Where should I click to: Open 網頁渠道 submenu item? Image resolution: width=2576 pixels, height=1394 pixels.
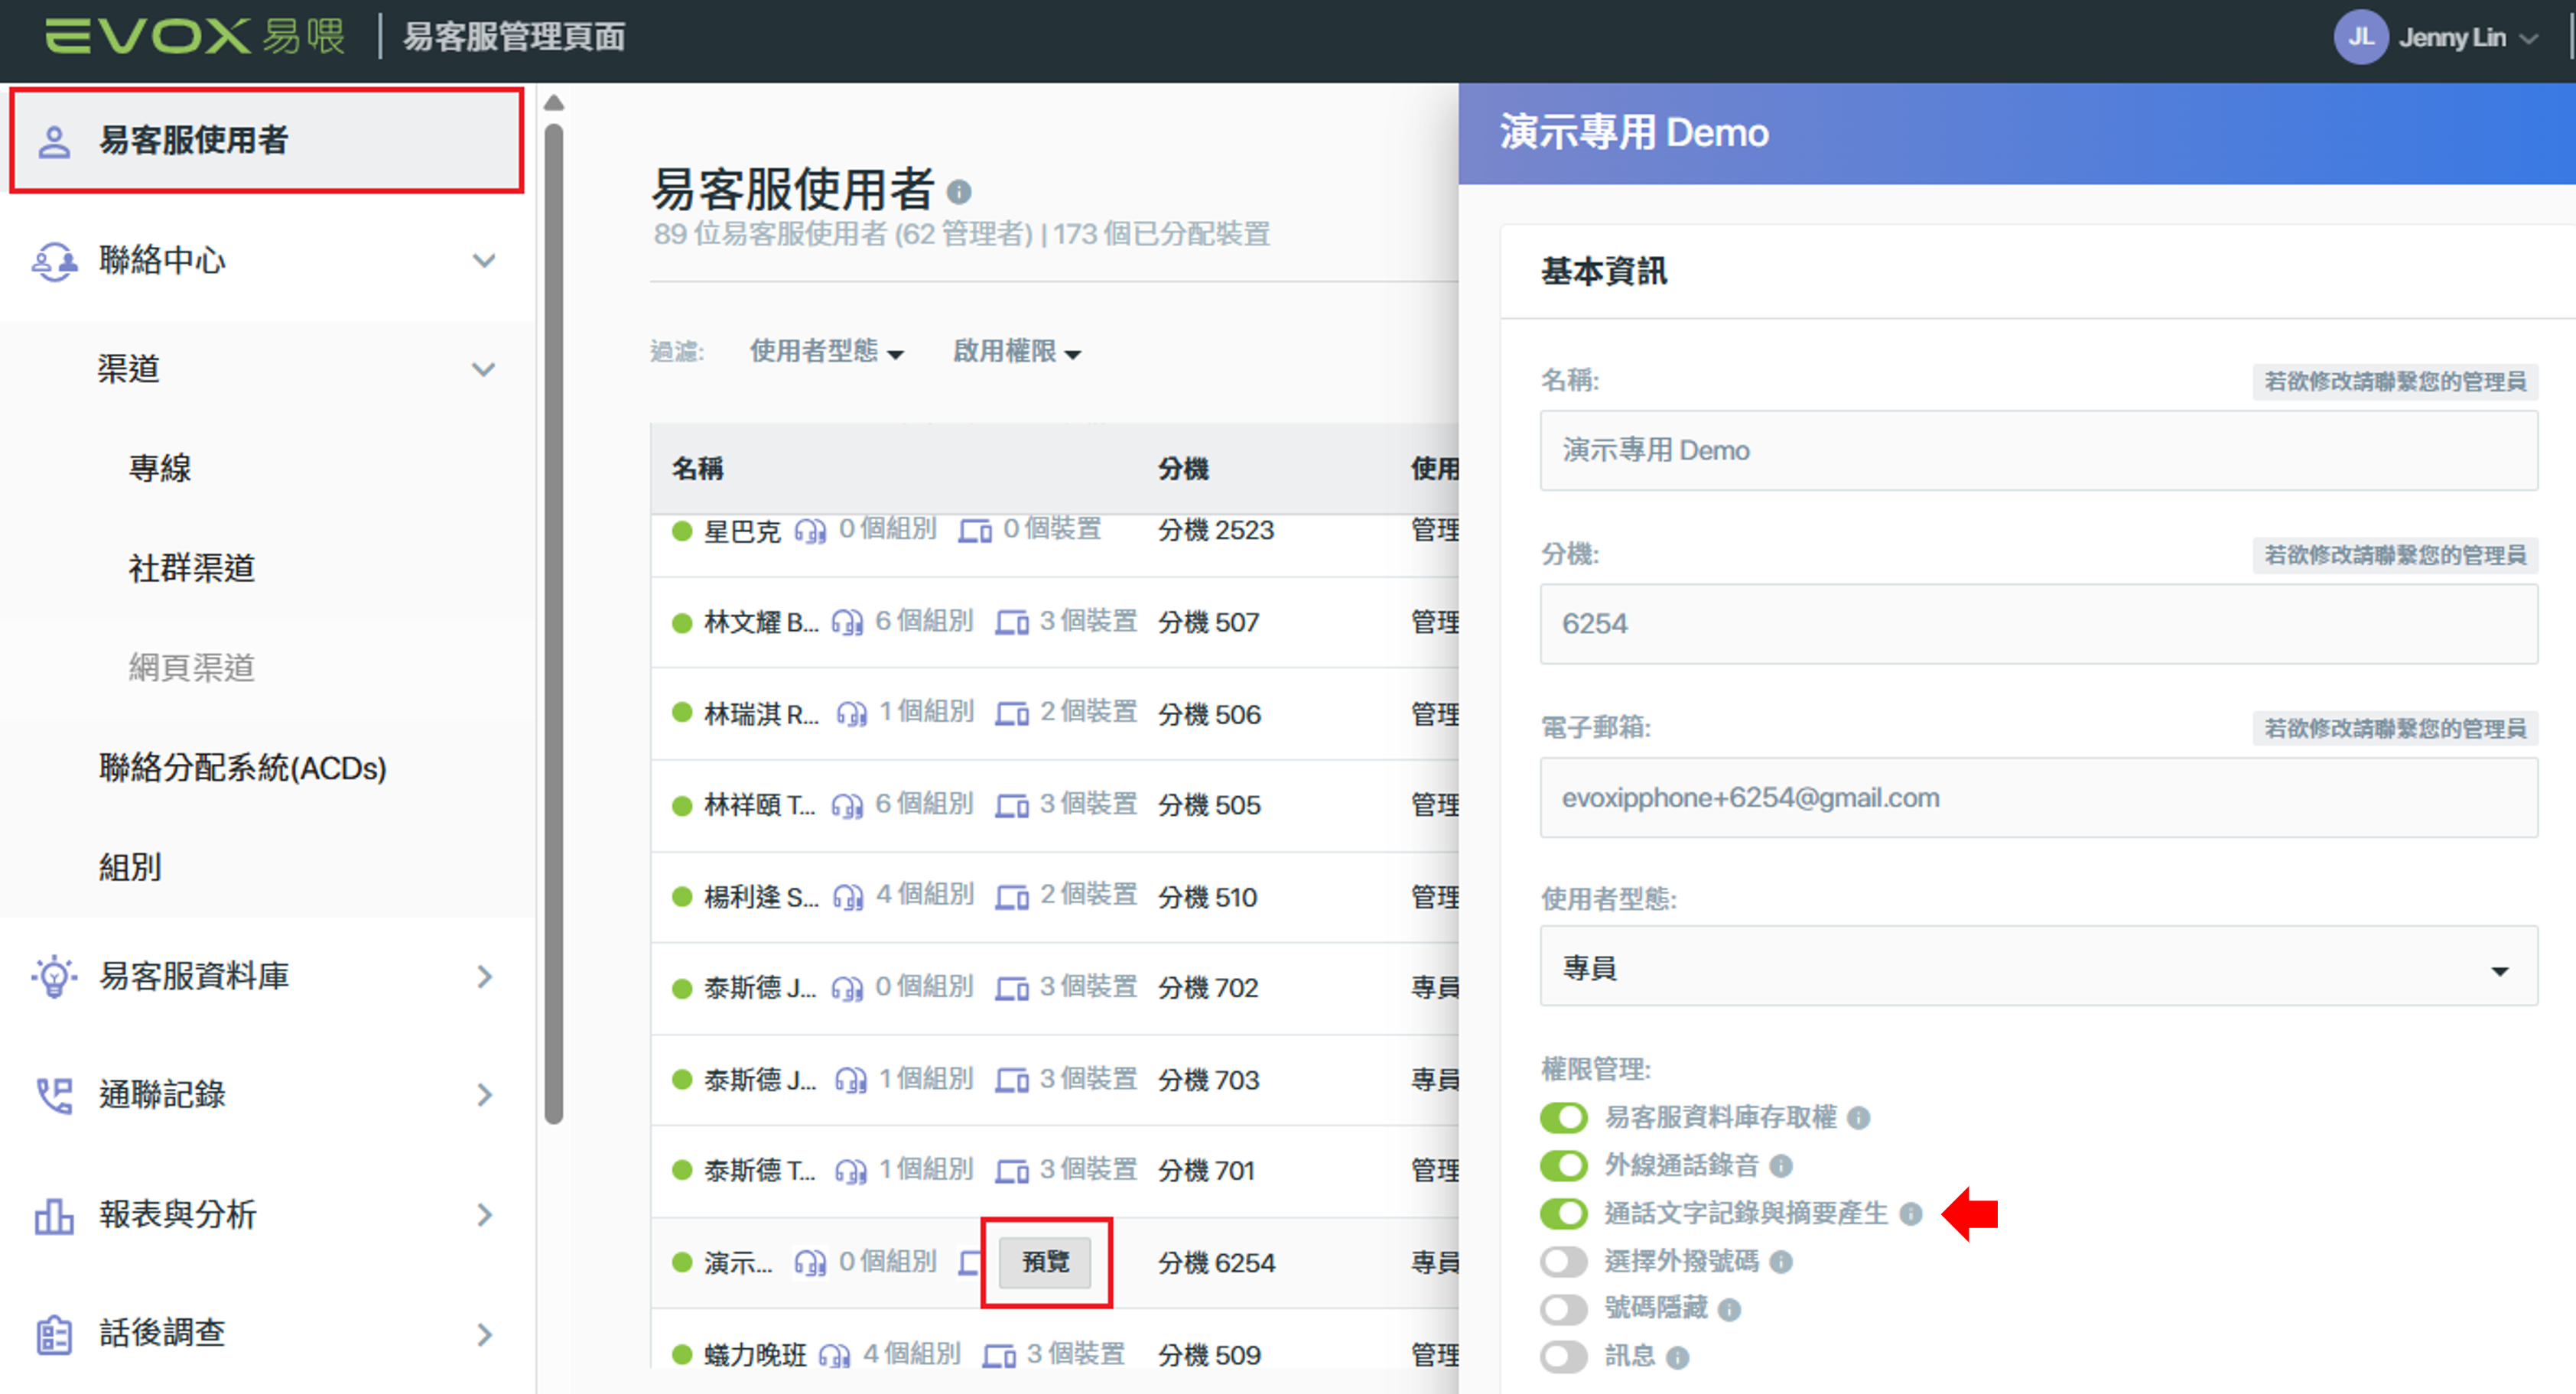[x=191, y=667]
